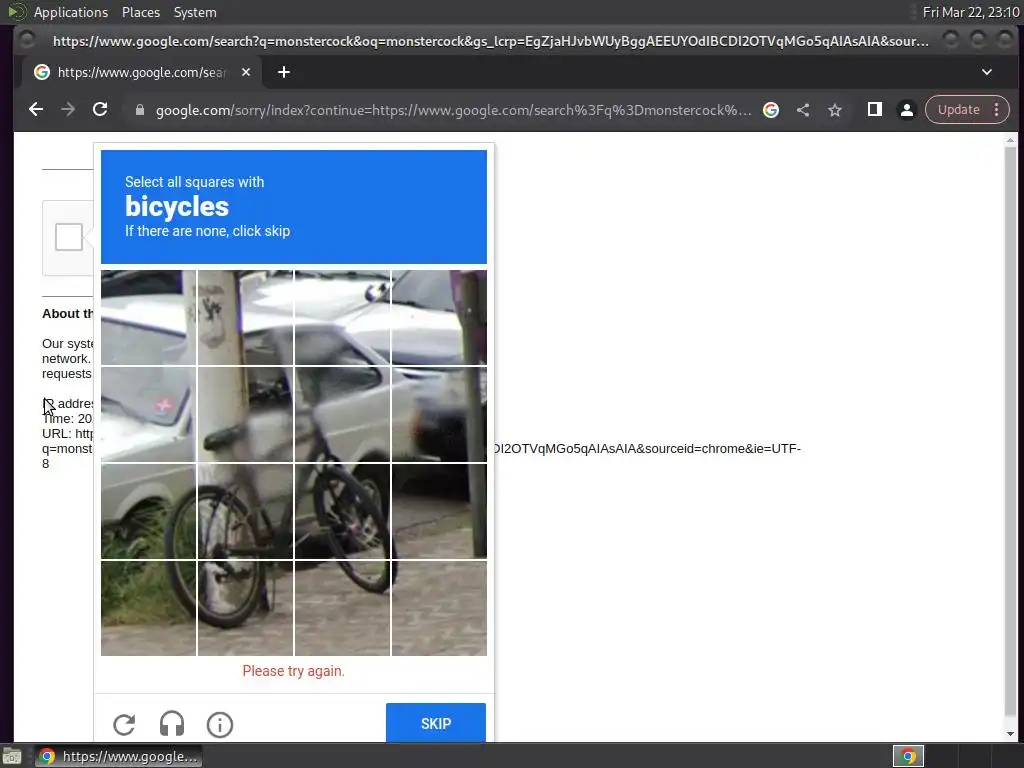Get a new captcha challenge with reload icon

[x=124, y=725]
